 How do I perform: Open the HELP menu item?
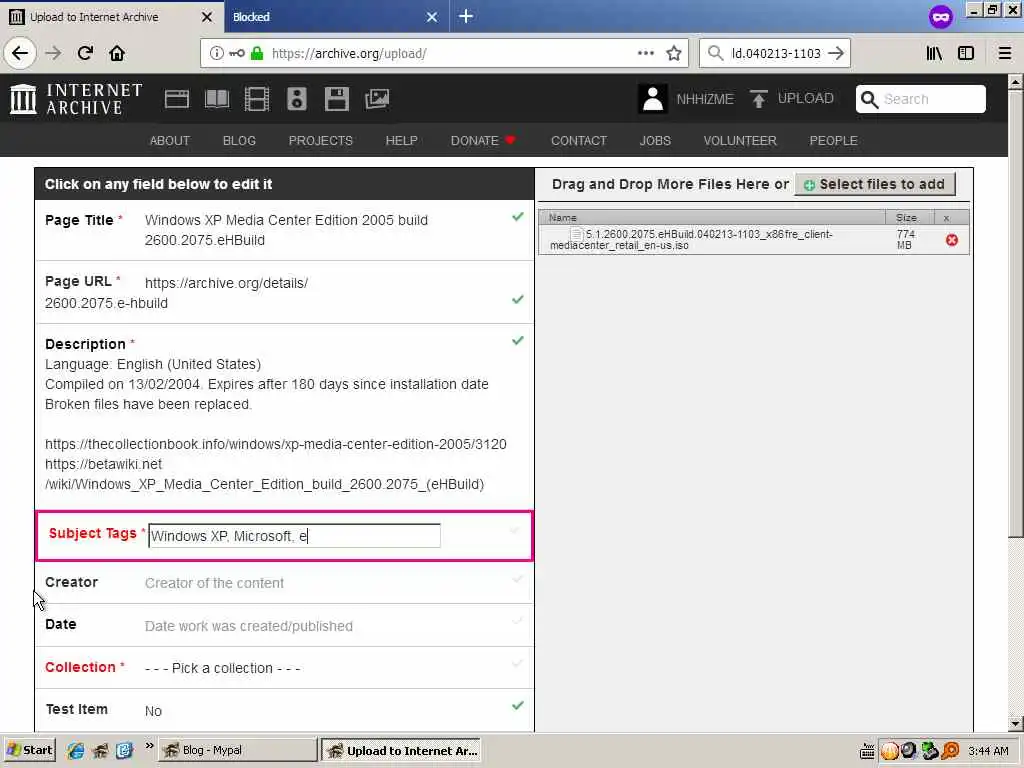pos(402,140)
